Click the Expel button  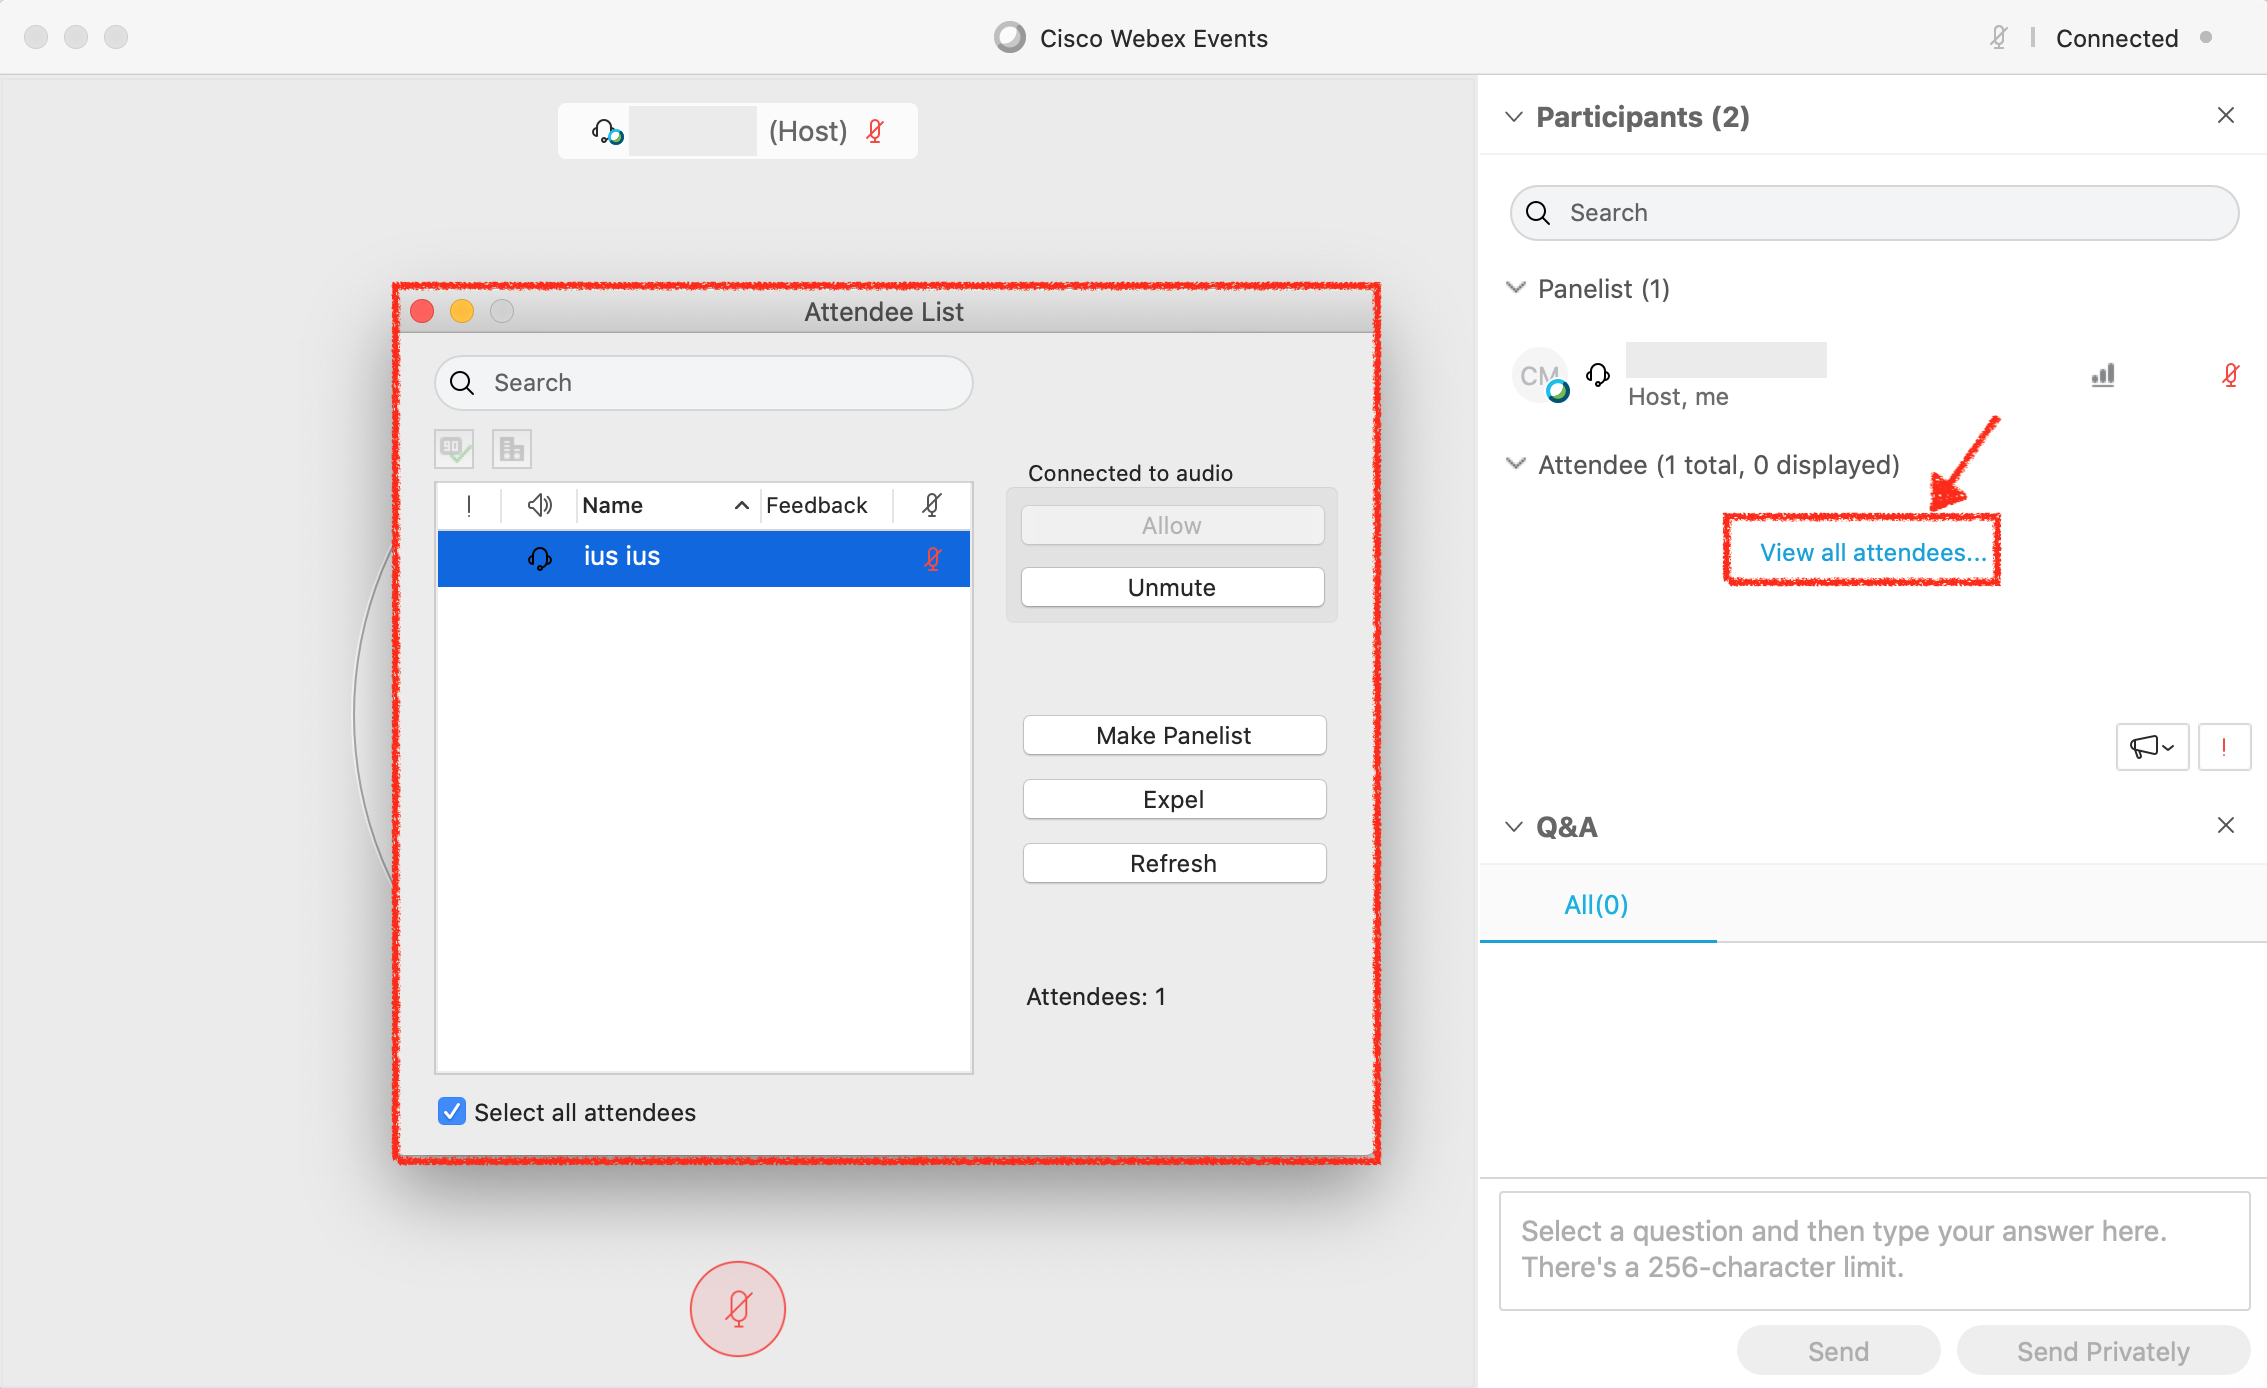(1174, 799)
